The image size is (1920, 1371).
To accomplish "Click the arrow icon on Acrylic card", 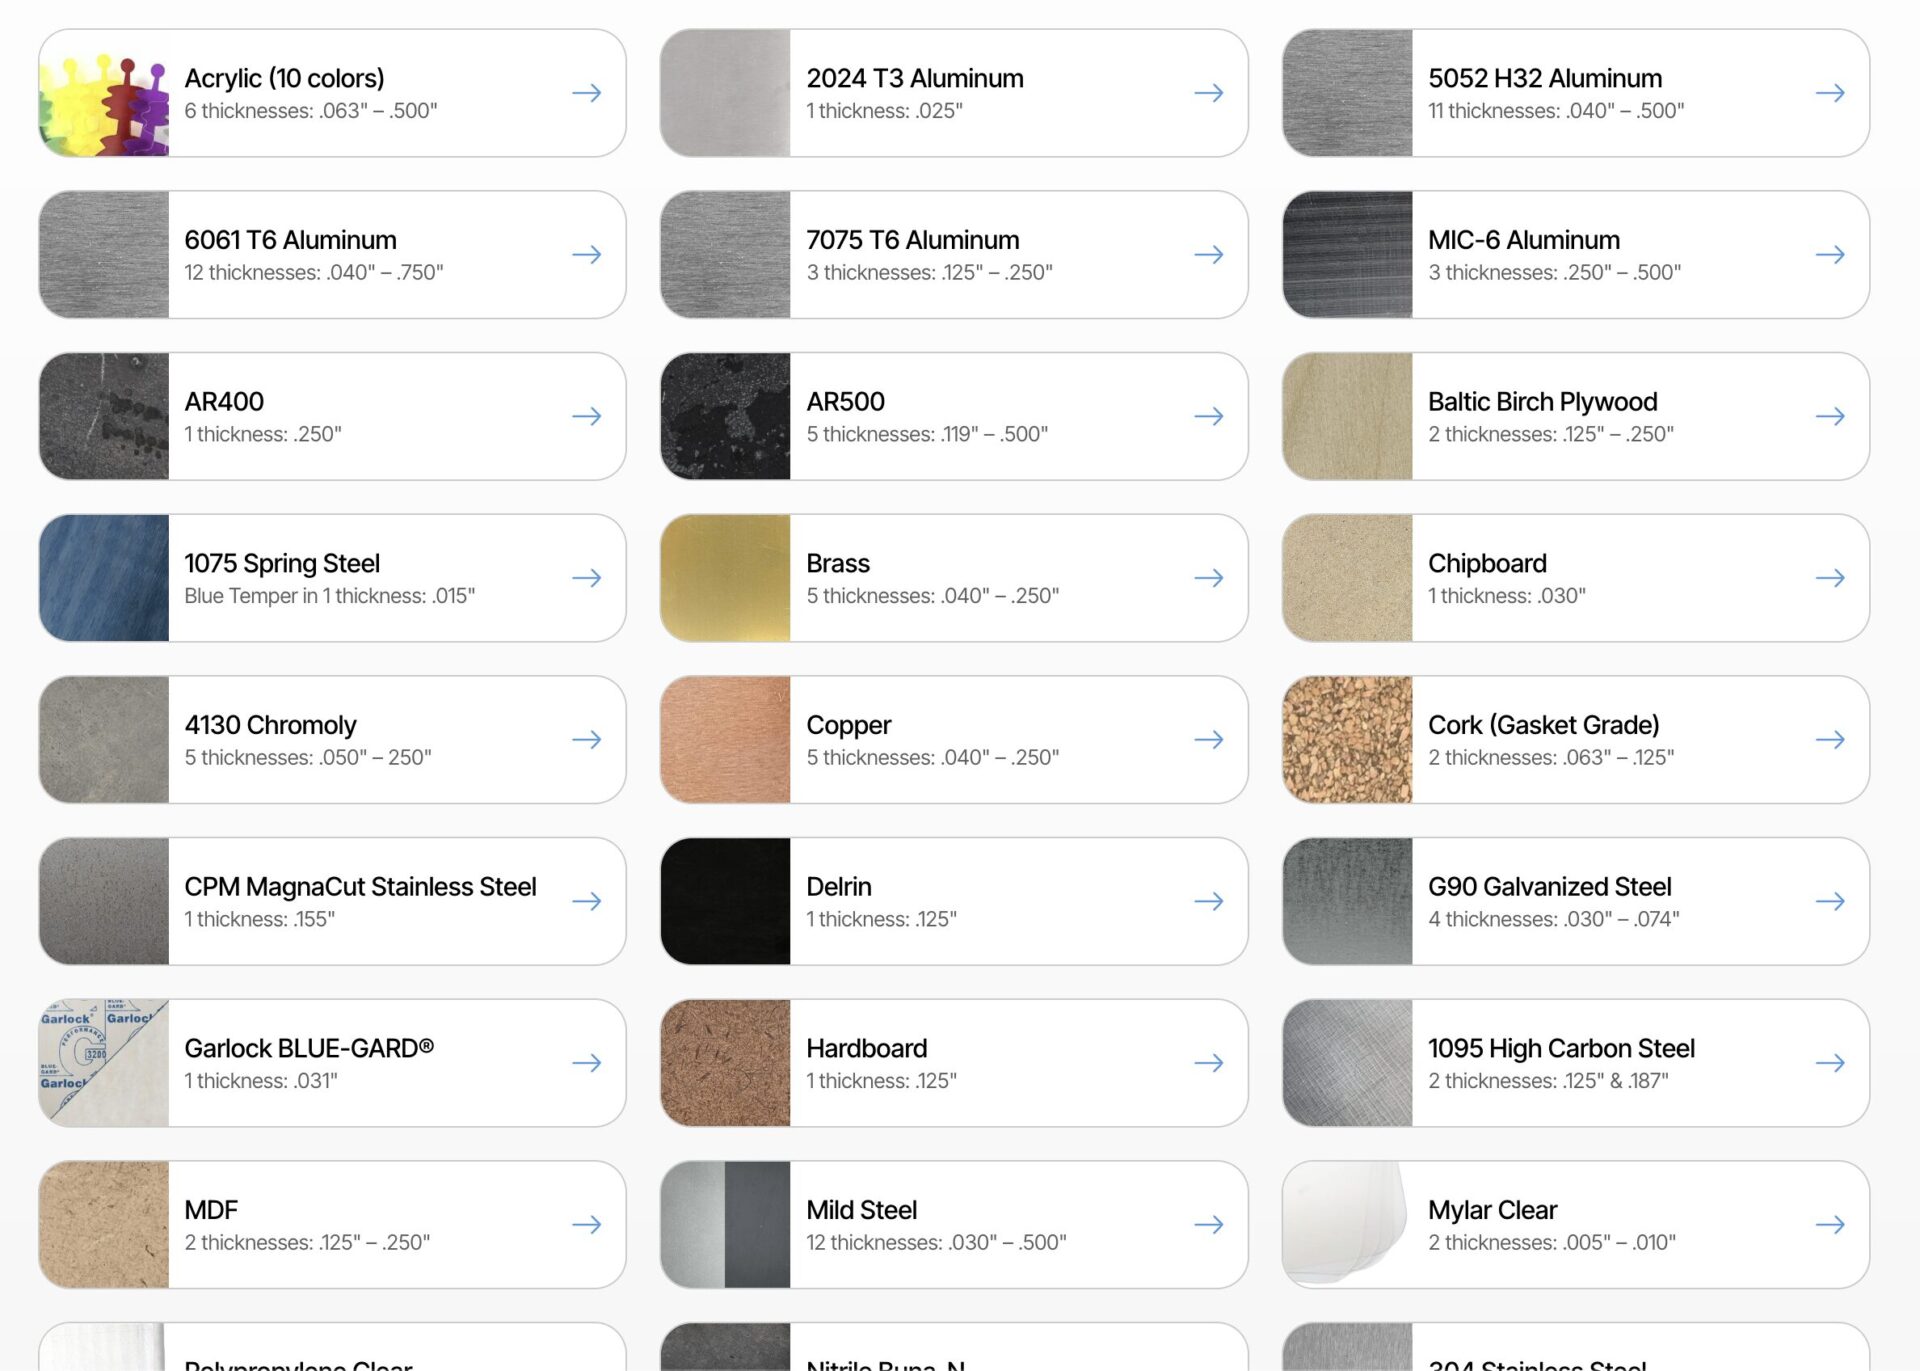I will point(587,93).
